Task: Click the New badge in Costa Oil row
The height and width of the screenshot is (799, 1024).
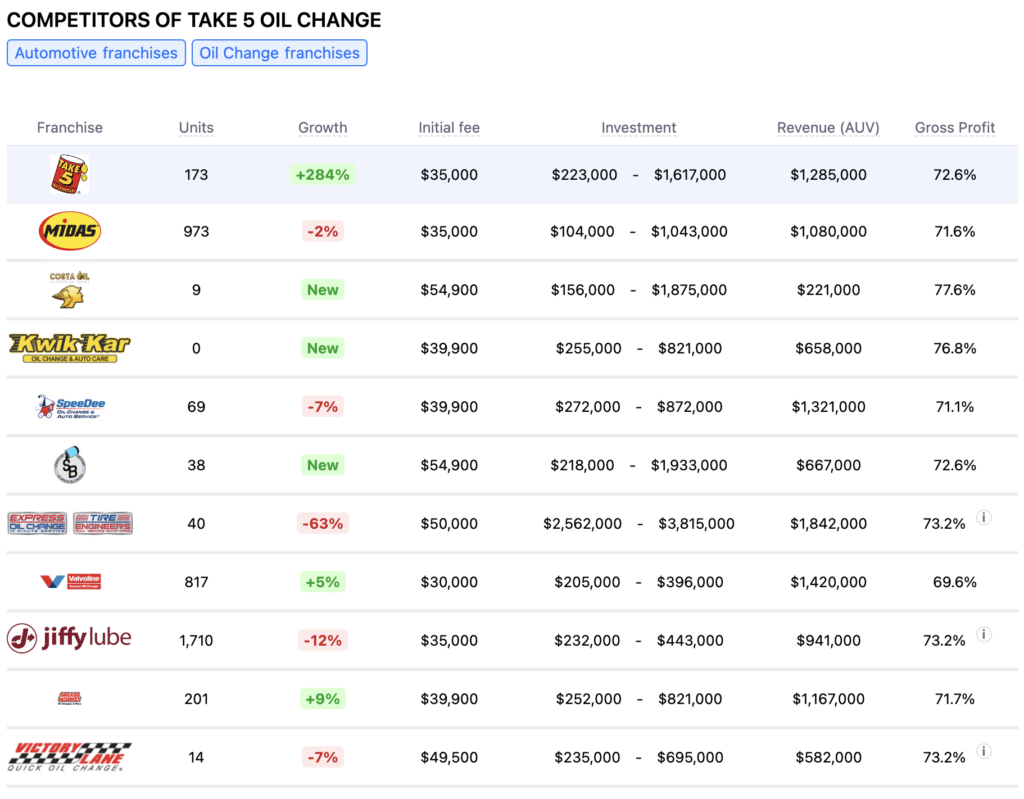Action: (x=323, y=289)
